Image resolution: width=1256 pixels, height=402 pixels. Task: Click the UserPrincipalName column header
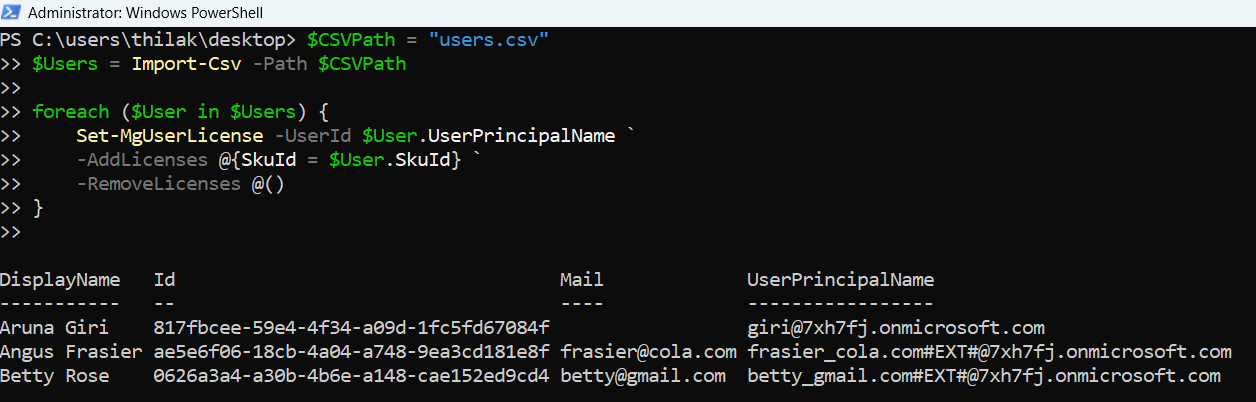pos(840,280)
